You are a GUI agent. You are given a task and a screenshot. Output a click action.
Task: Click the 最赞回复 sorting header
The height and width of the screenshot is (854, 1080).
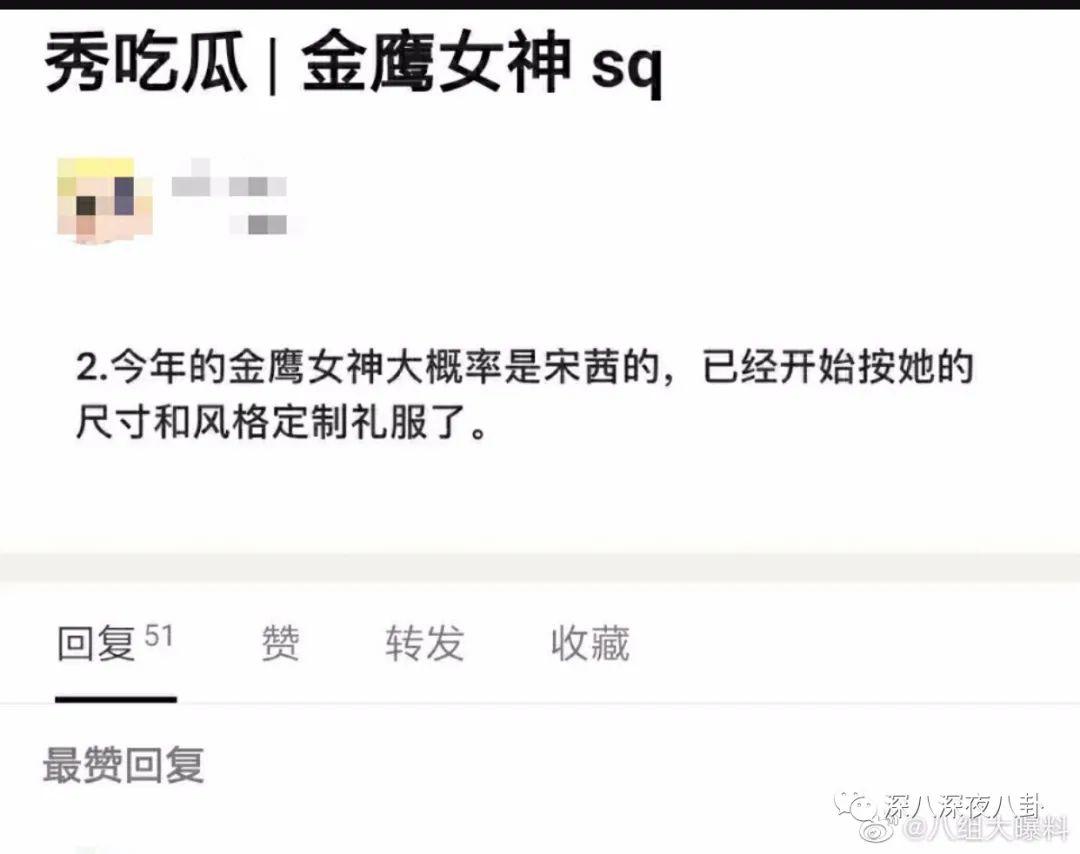(124, 765)
